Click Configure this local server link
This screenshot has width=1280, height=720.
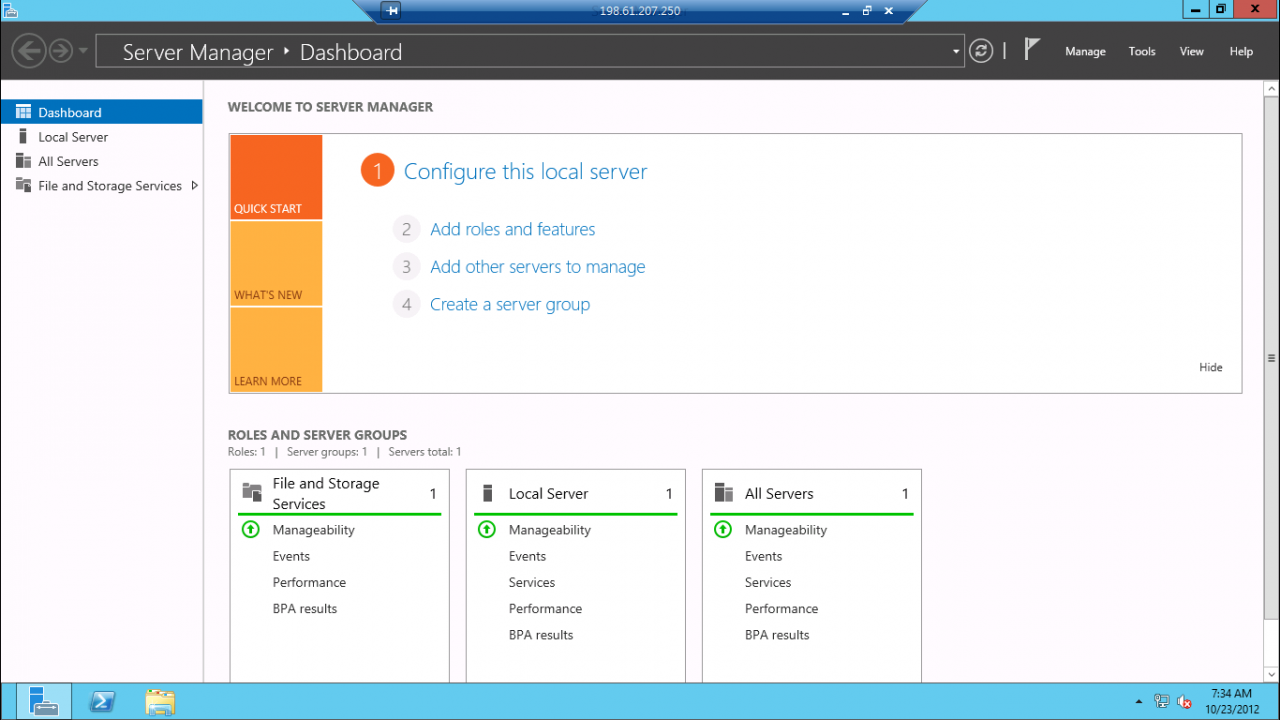525,172
